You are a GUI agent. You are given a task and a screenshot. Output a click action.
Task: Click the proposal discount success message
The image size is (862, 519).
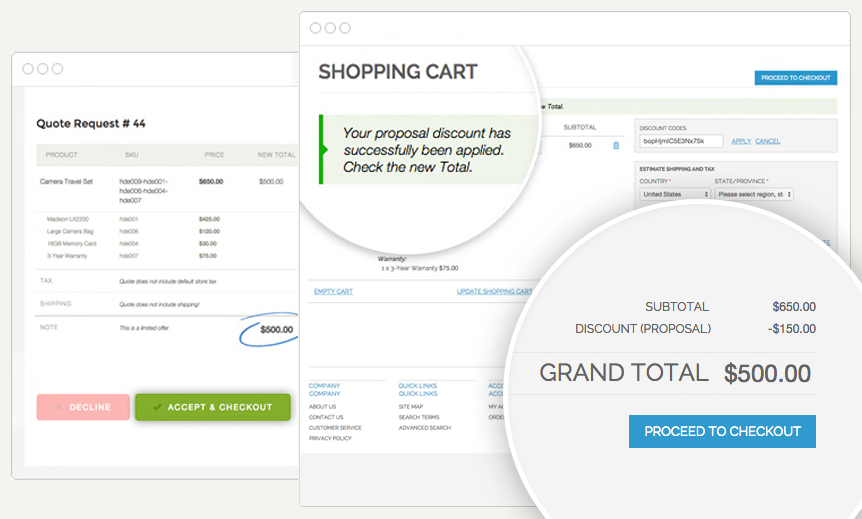point(427,150)
